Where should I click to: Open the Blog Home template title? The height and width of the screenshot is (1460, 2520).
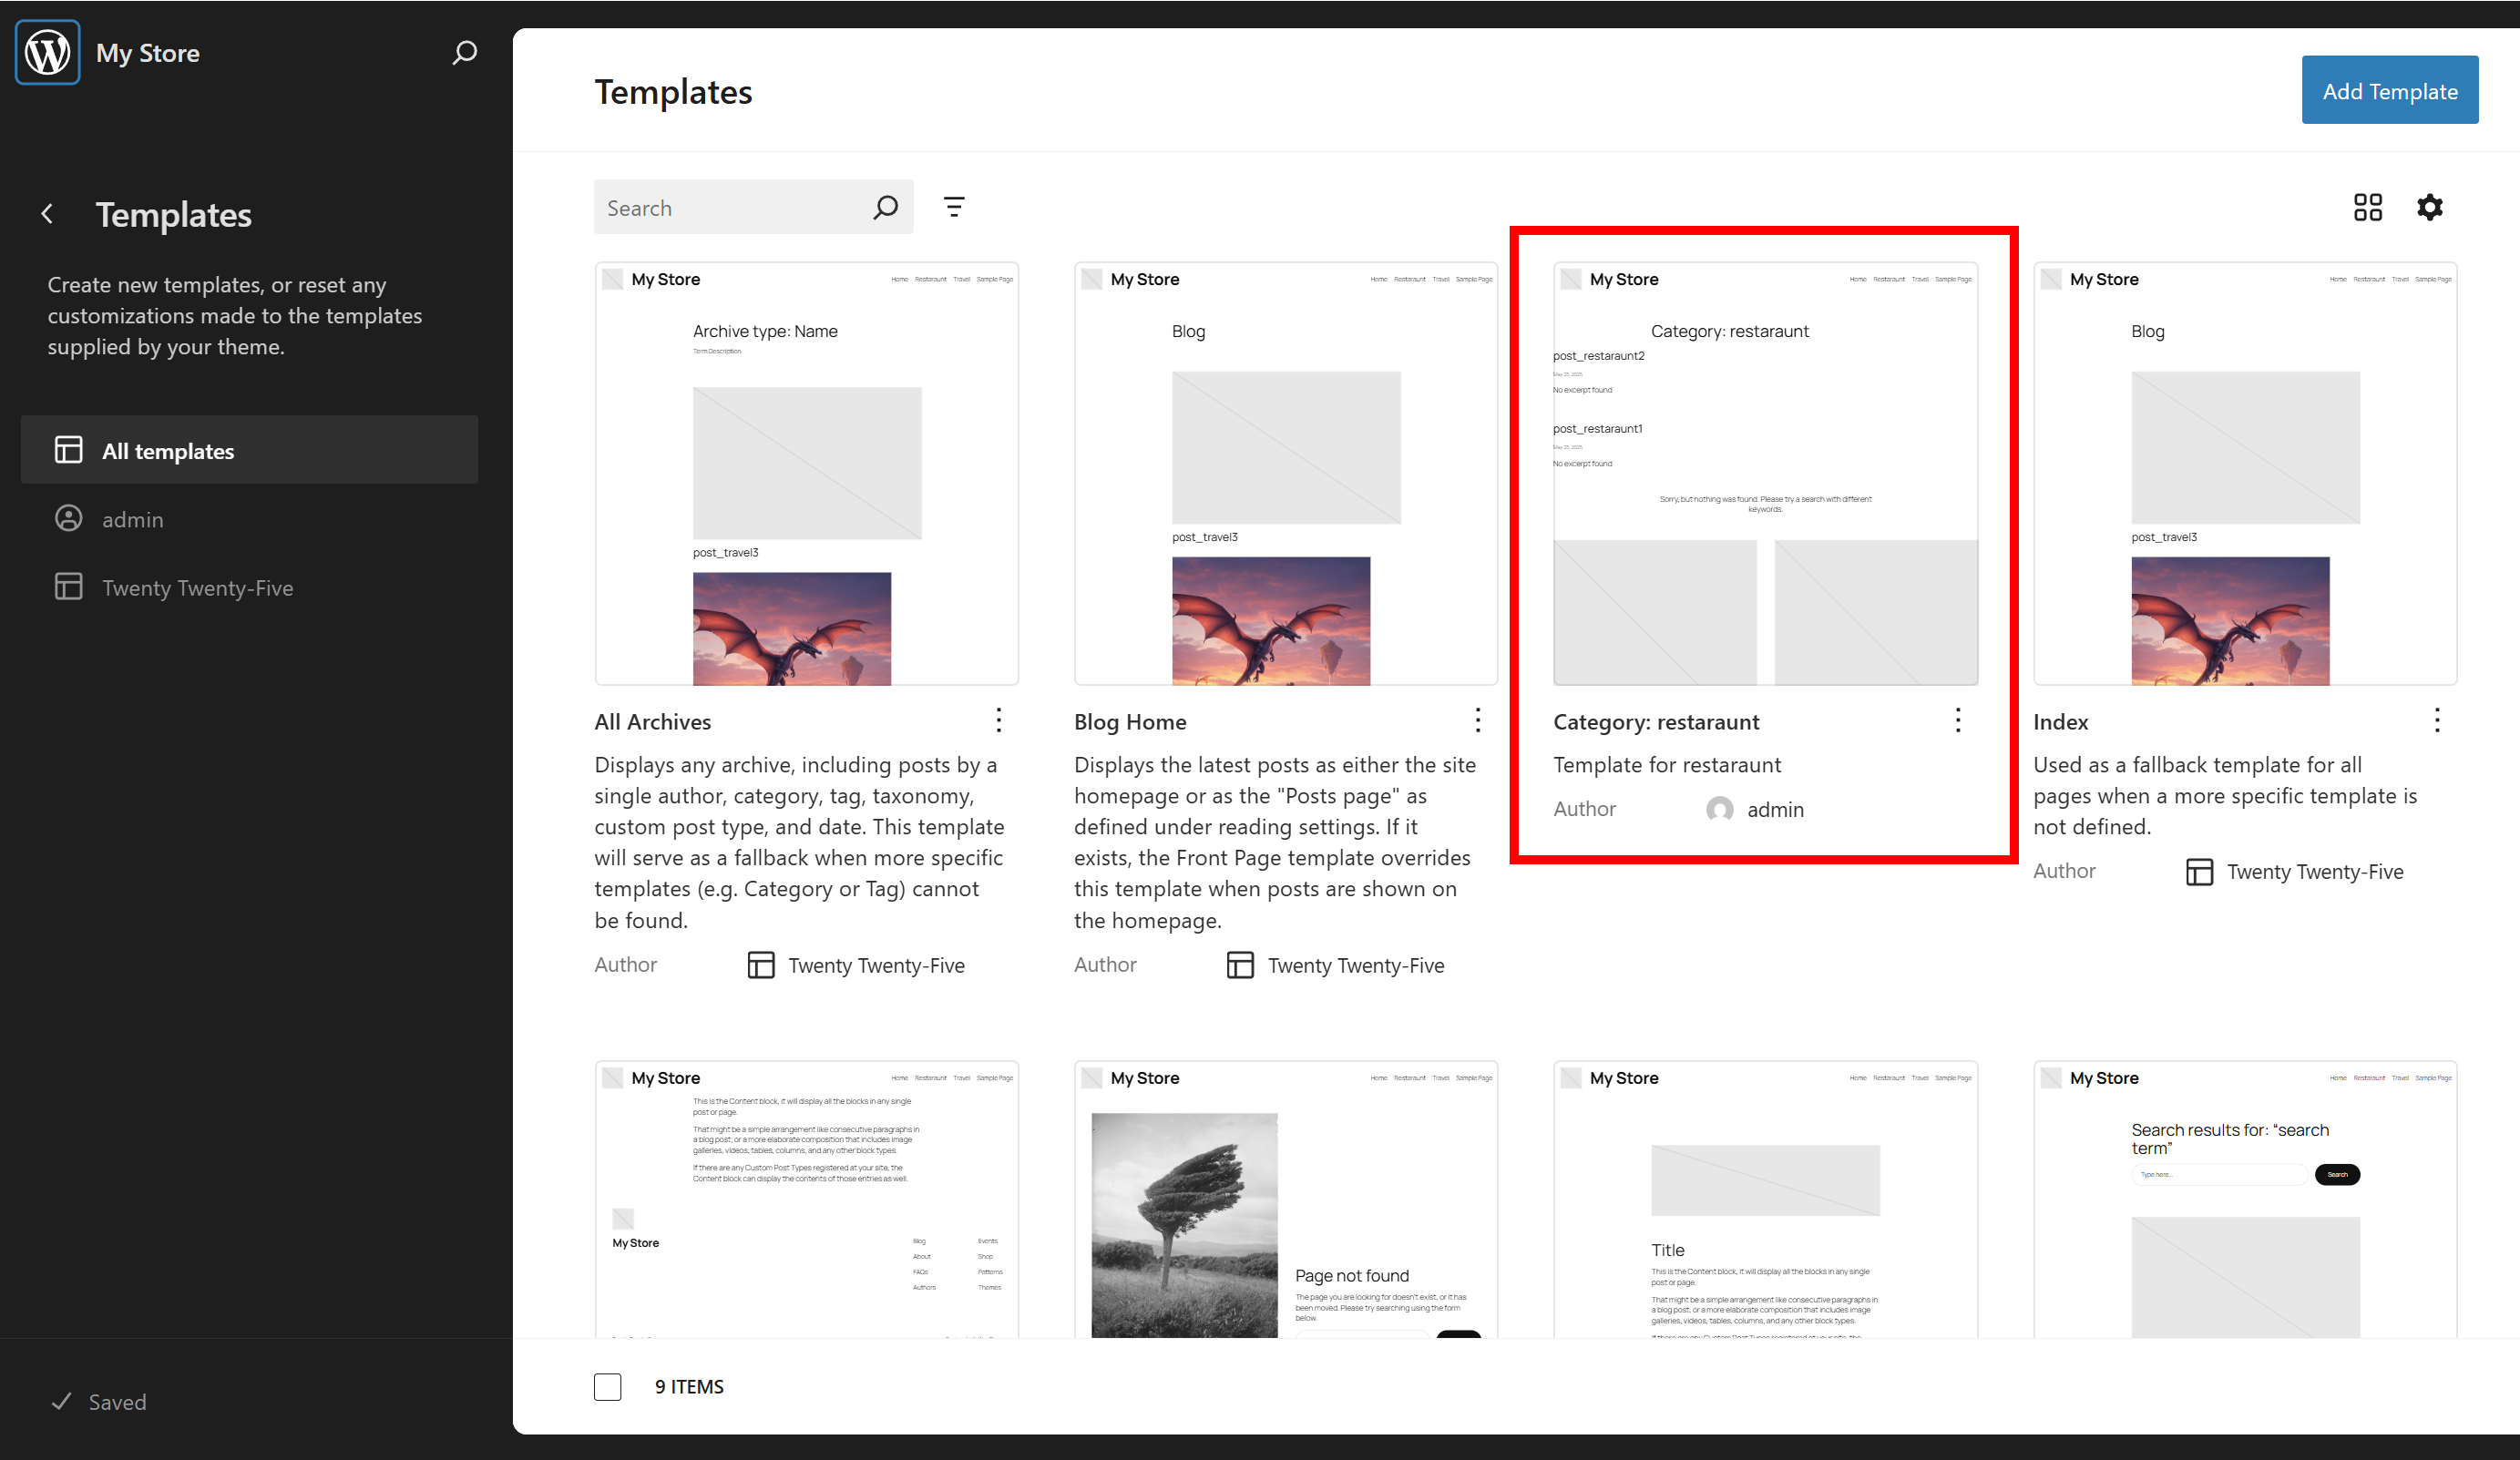(x=1130, y=722)
